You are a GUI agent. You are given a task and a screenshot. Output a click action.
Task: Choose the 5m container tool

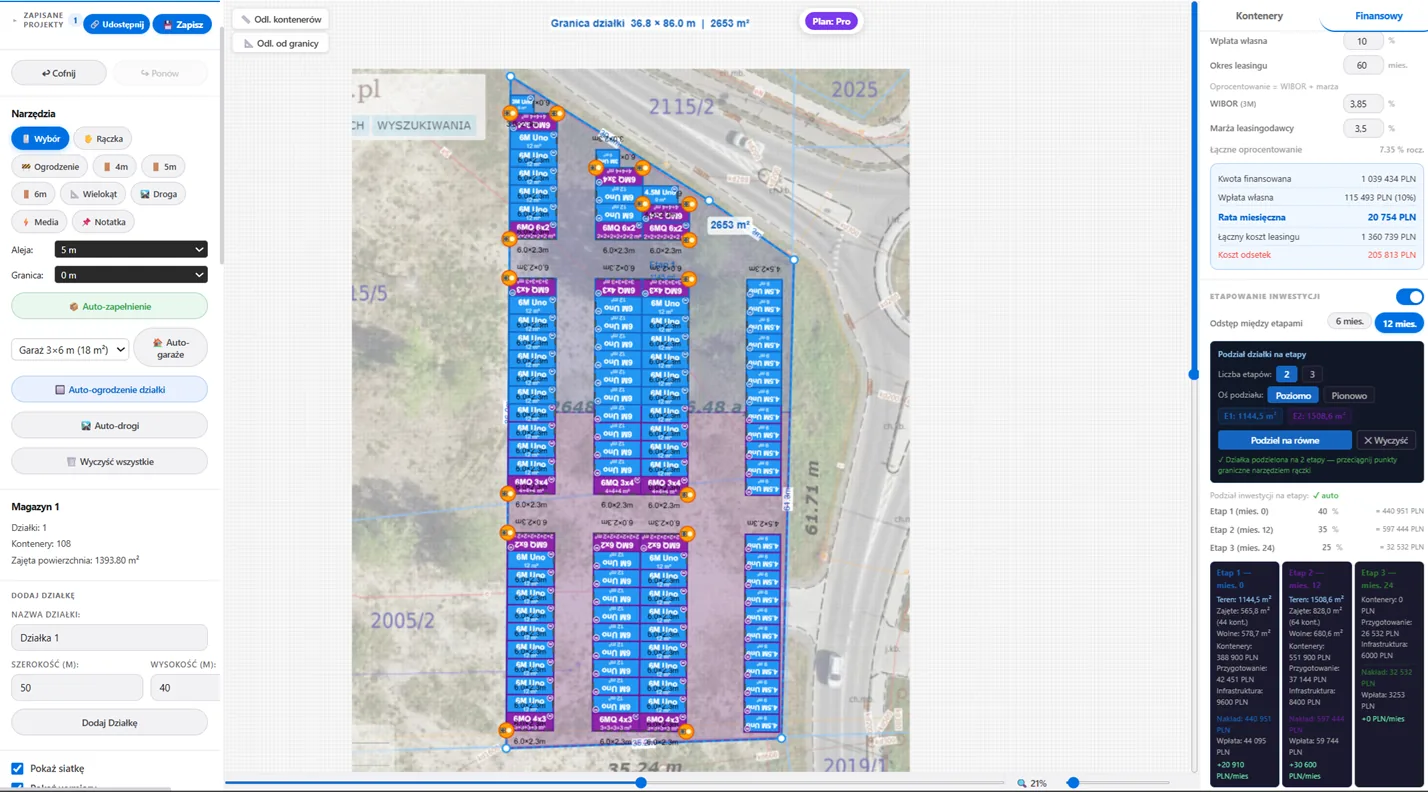click(x=164, y=167)
